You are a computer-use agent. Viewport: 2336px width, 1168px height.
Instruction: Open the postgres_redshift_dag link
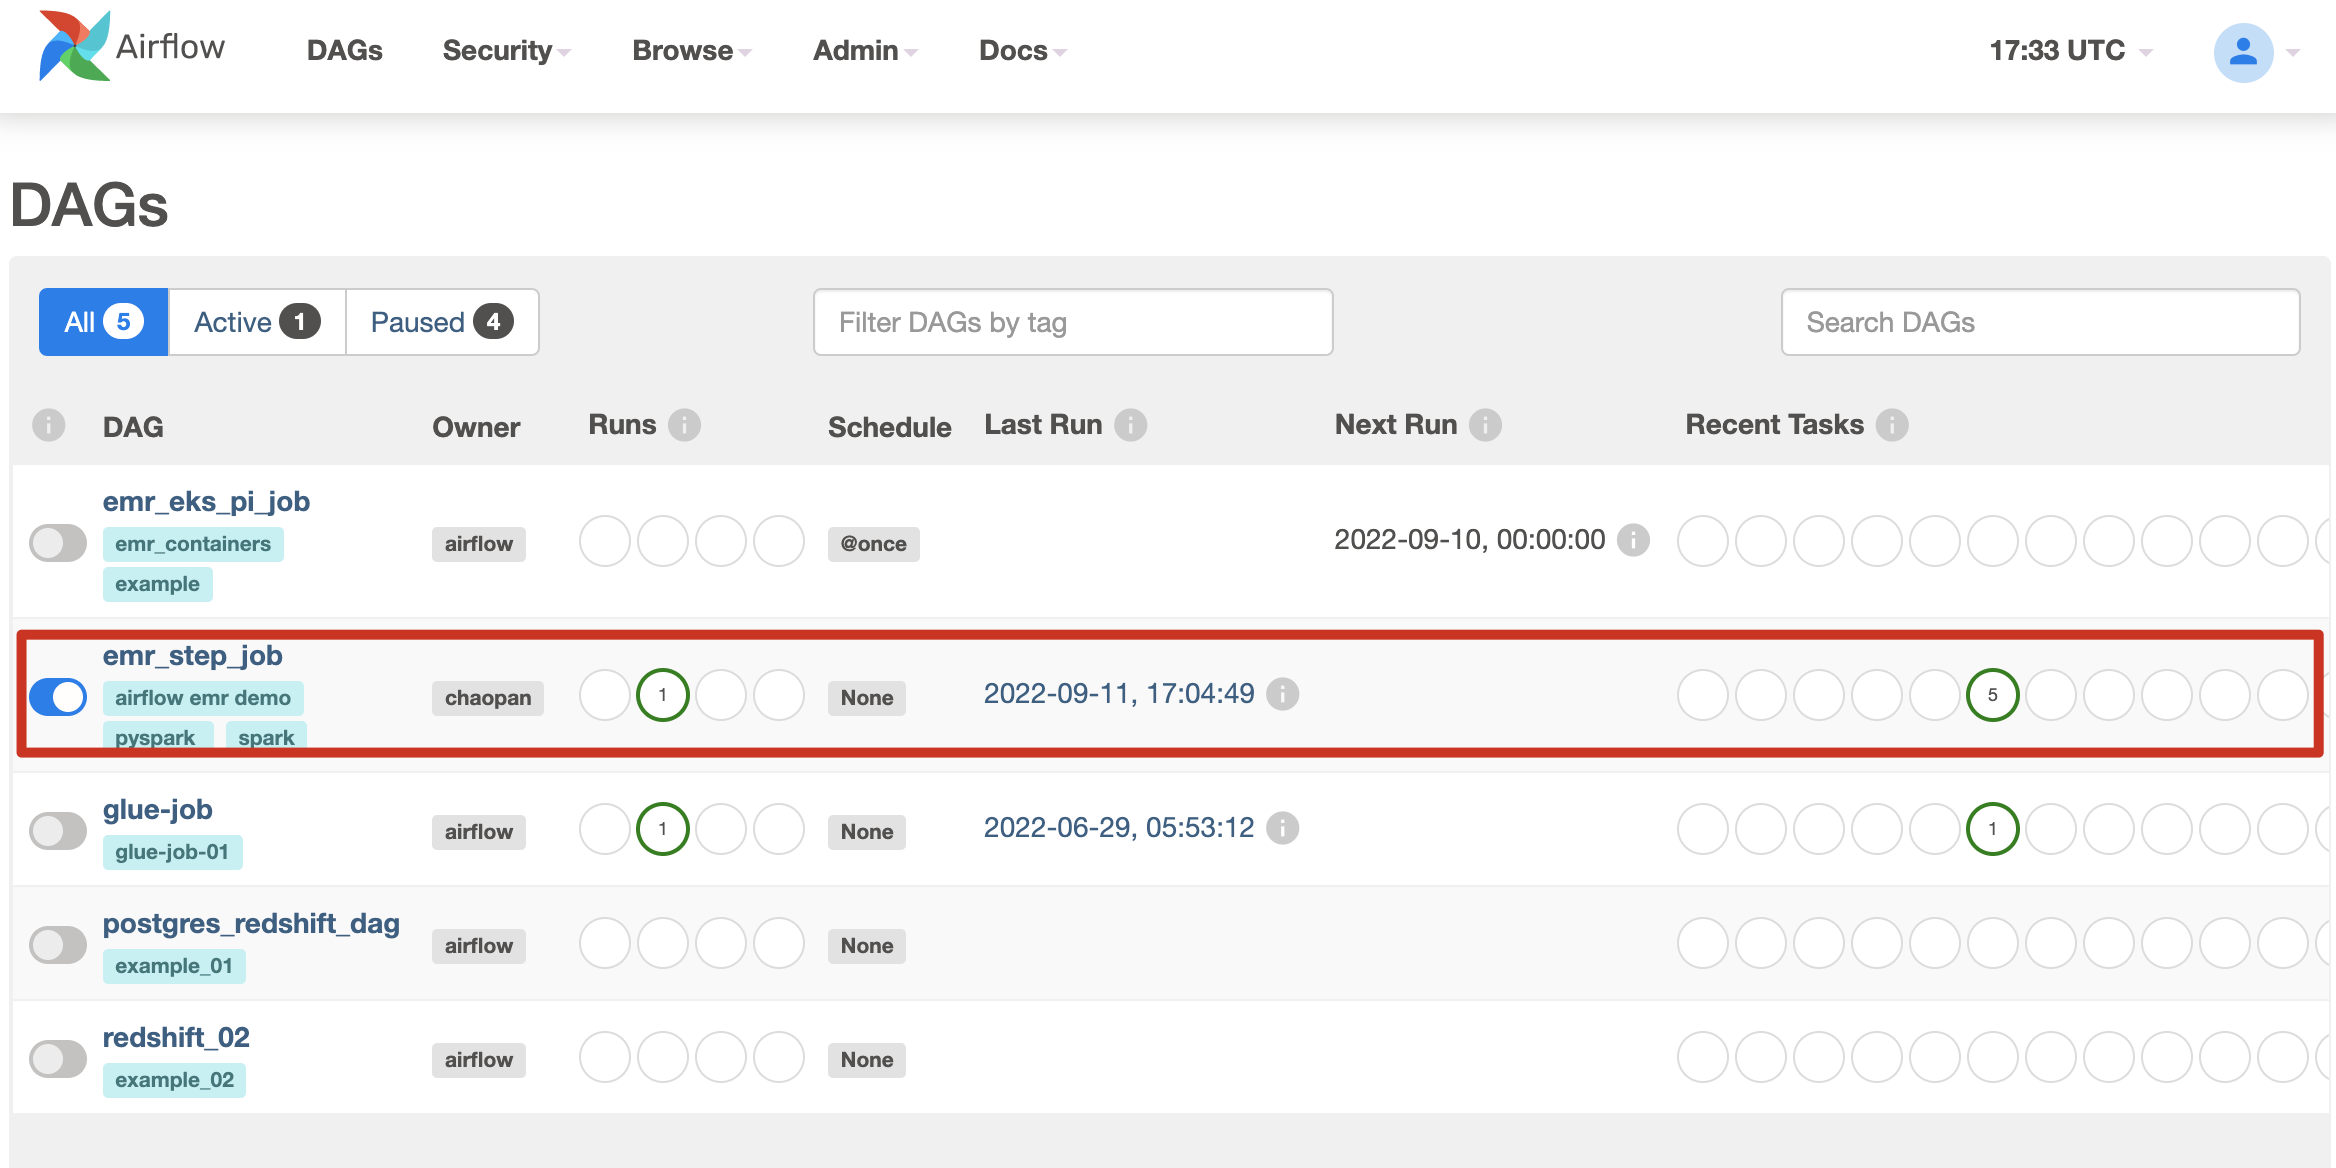[x=251, y=923]
